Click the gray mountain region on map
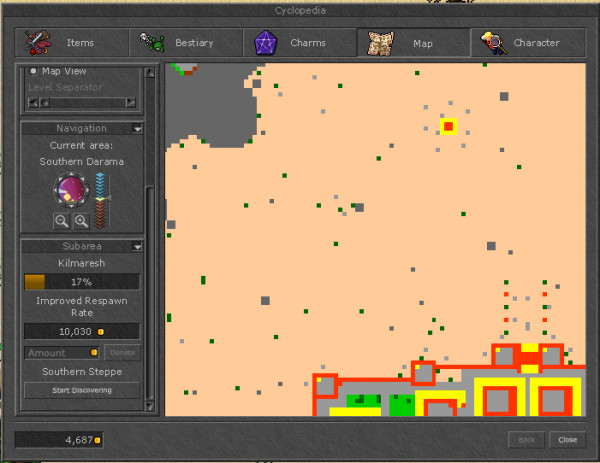Viewport: 600px width, 463px height. click(209, 109)
